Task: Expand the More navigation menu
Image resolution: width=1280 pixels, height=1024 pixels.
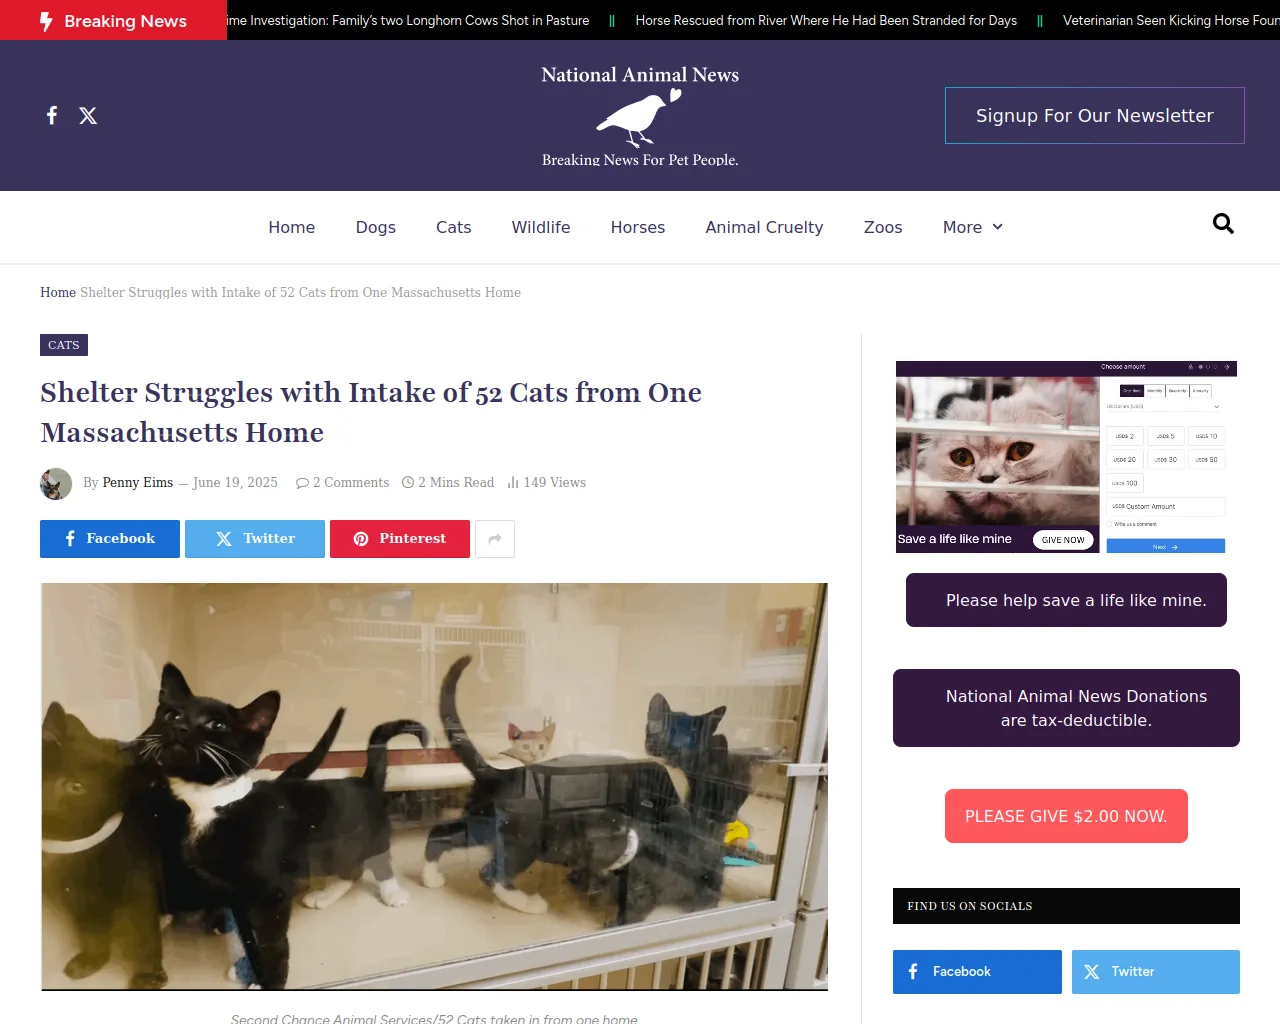Action: point(972,227)
